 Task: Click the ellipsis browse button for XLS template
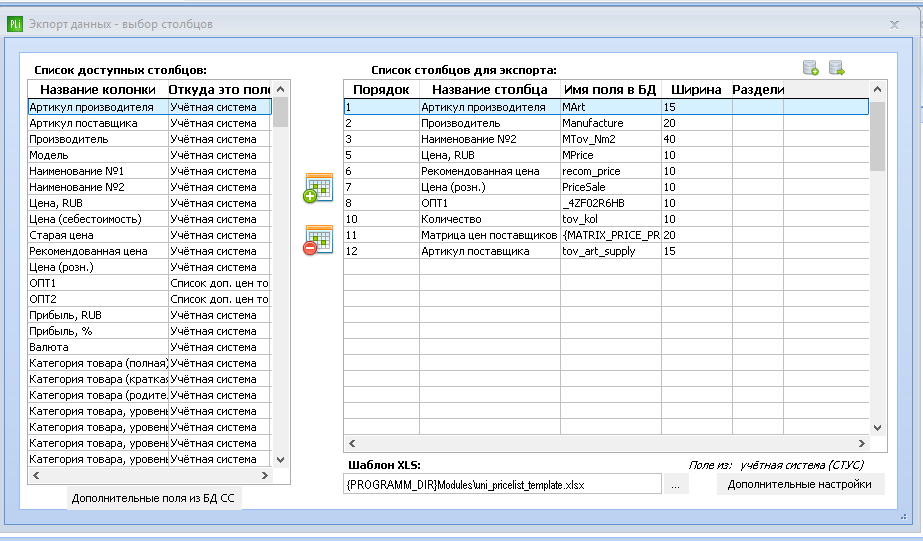pyautogui.click(x=675, y=484)
